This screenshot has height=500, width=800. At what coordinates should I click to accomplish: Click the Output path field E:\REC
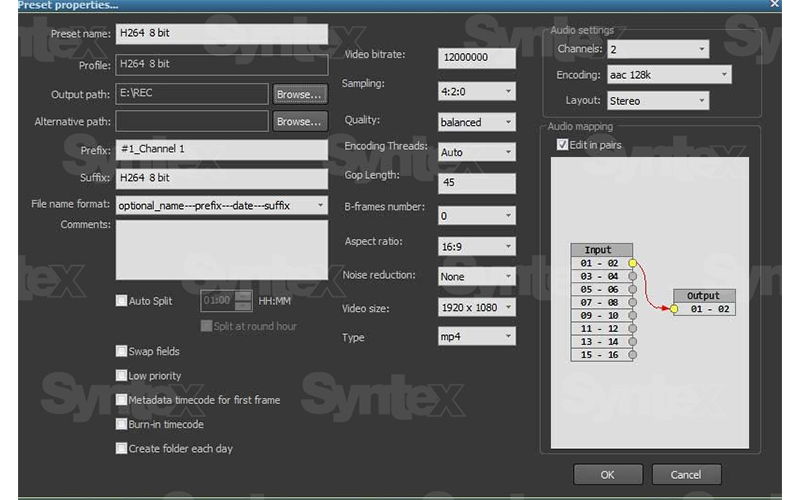pyautogui.click(x=192, y=94)
